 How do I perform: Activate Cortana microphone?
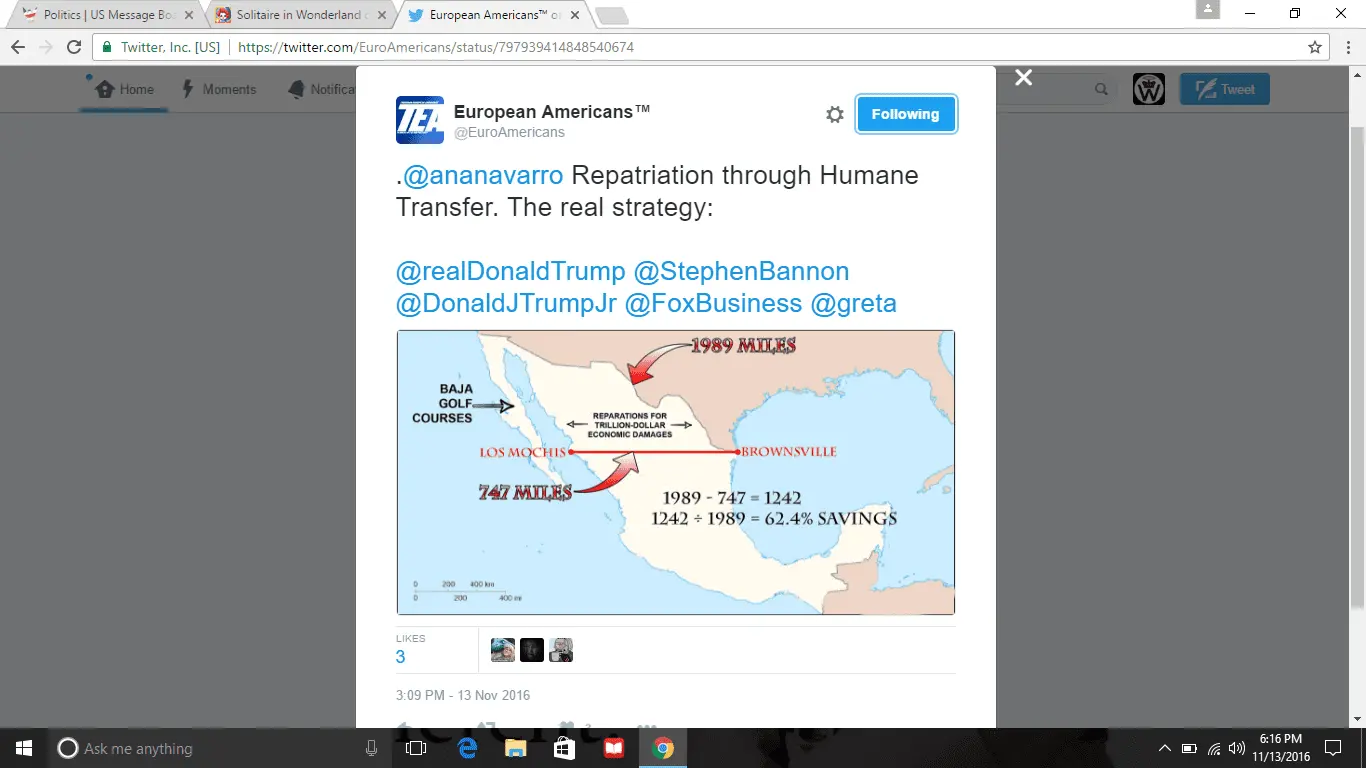pyautogui.click(x=371, y=748)
